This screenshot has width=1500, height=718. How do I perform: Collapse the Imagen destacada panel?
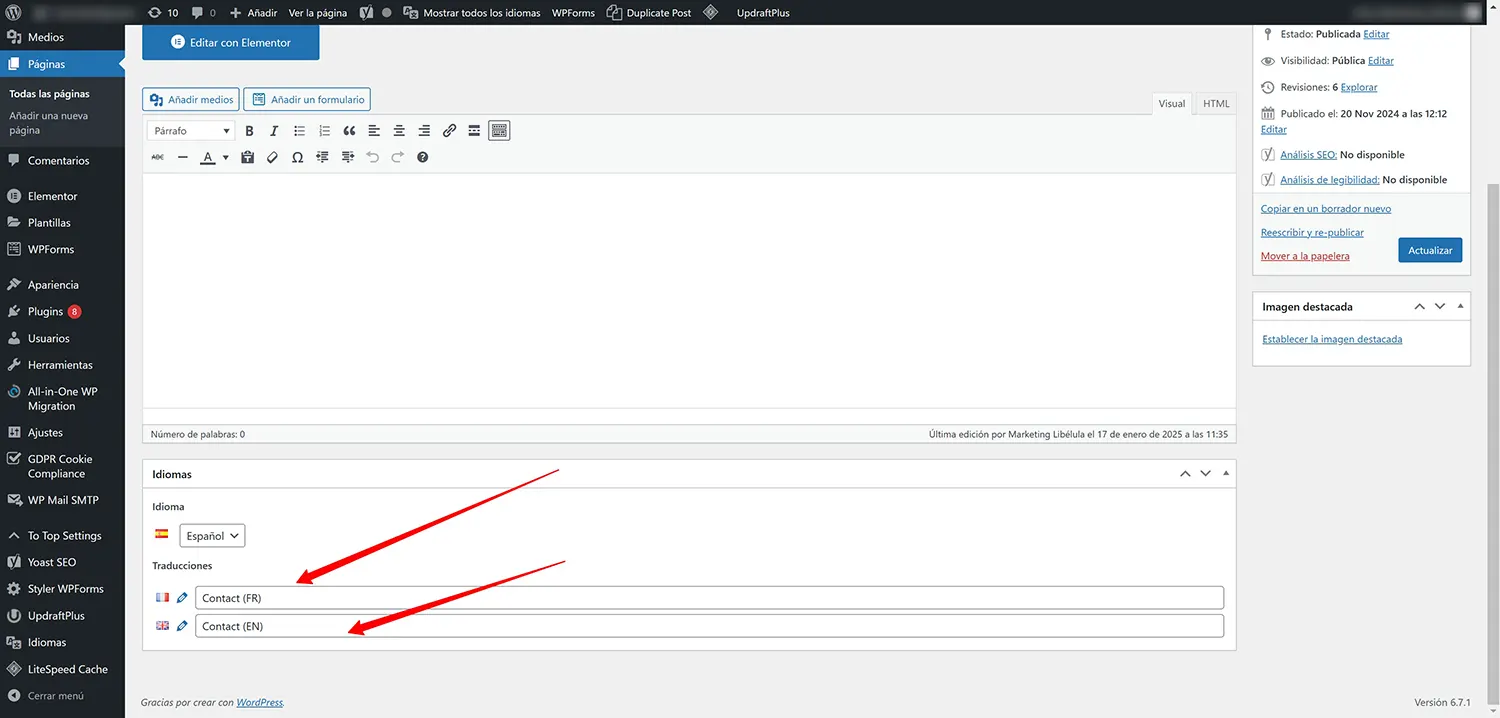click(x=1460, y=307)
